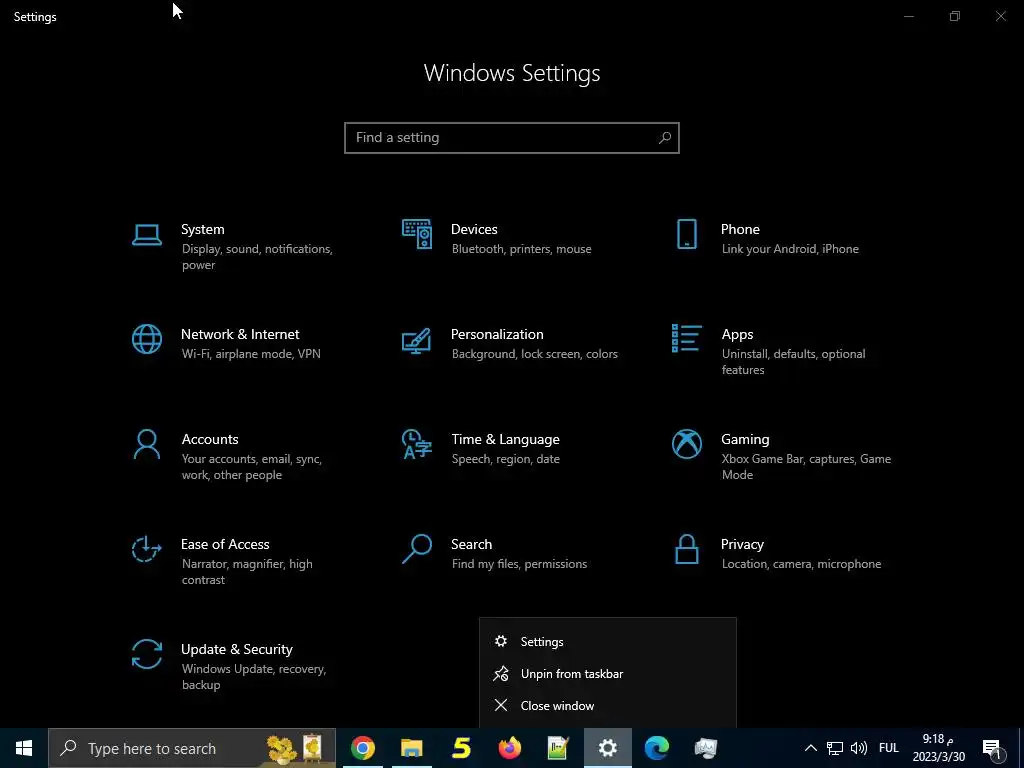The image size is (1024, 768).
Task: Click "Narrator, magnifier, high contrast" text
Action: (x=247, y=572)
